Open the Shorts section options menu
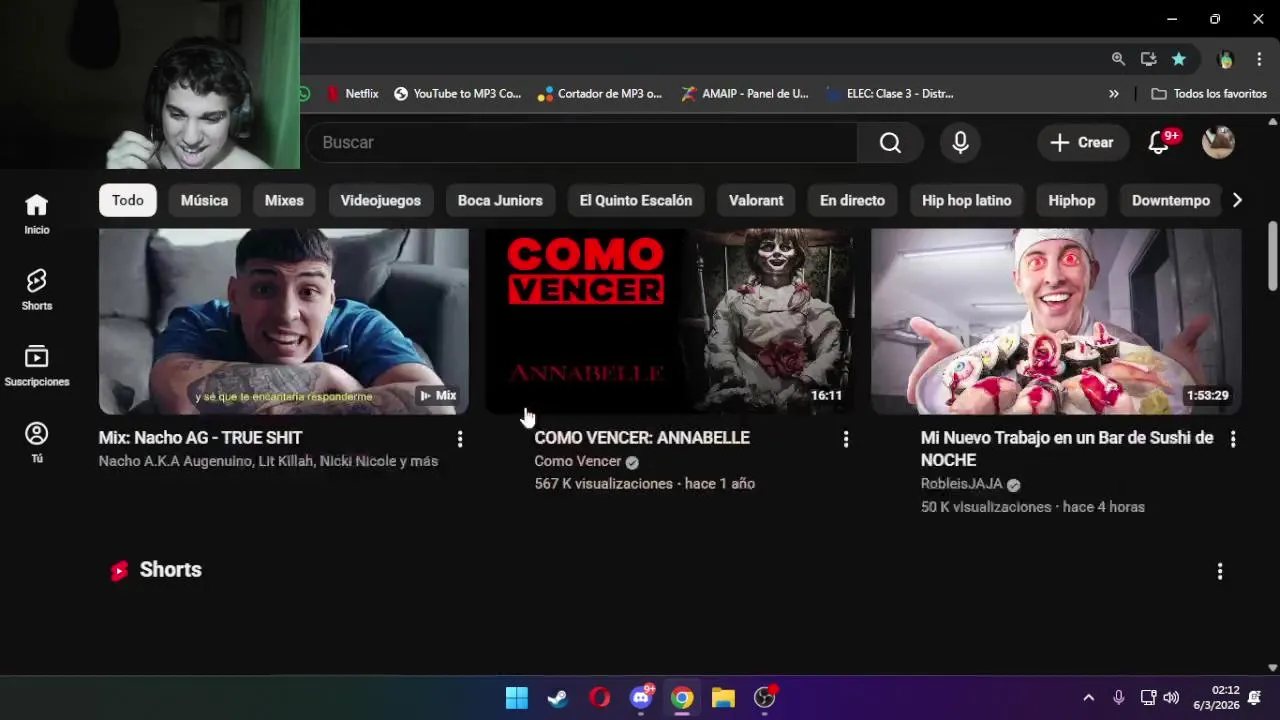1280x720 pixels. [x=1220, y=571]
